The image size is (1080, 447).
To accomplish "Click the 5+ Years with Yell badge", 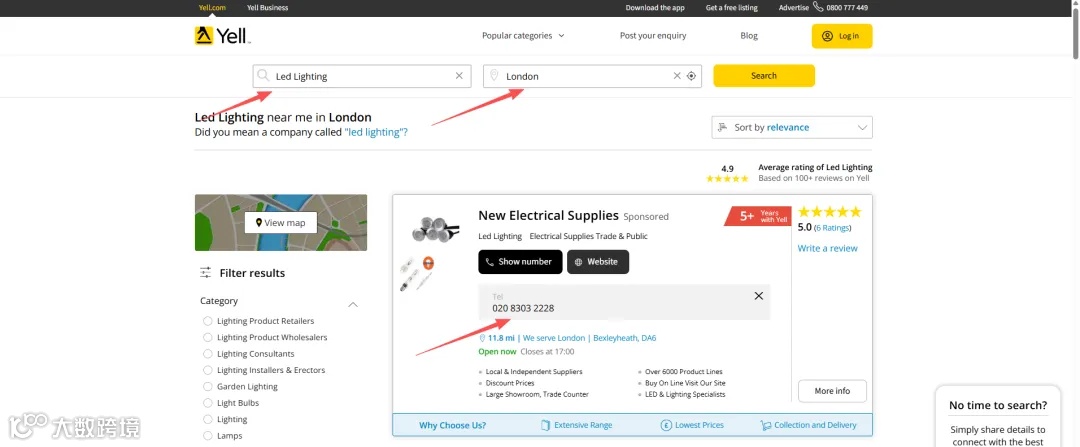I will point(758,216).
